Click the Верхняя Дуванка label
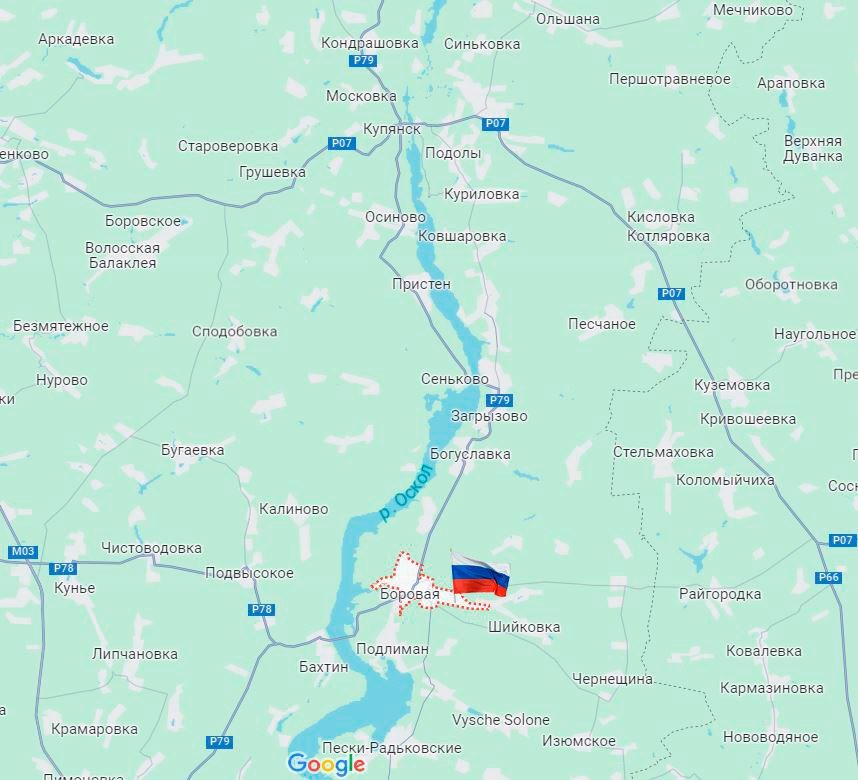Viewport: 858px width, 780px height. pos(813,148)
